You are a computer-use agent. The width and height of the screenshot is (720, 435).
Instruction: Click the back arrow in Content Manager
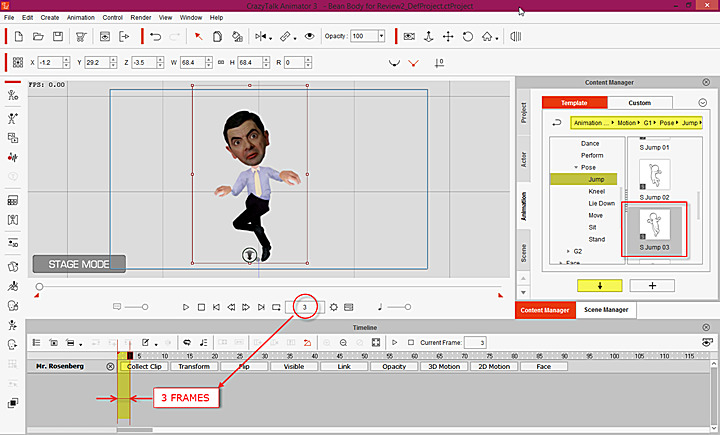click(557, 123)
